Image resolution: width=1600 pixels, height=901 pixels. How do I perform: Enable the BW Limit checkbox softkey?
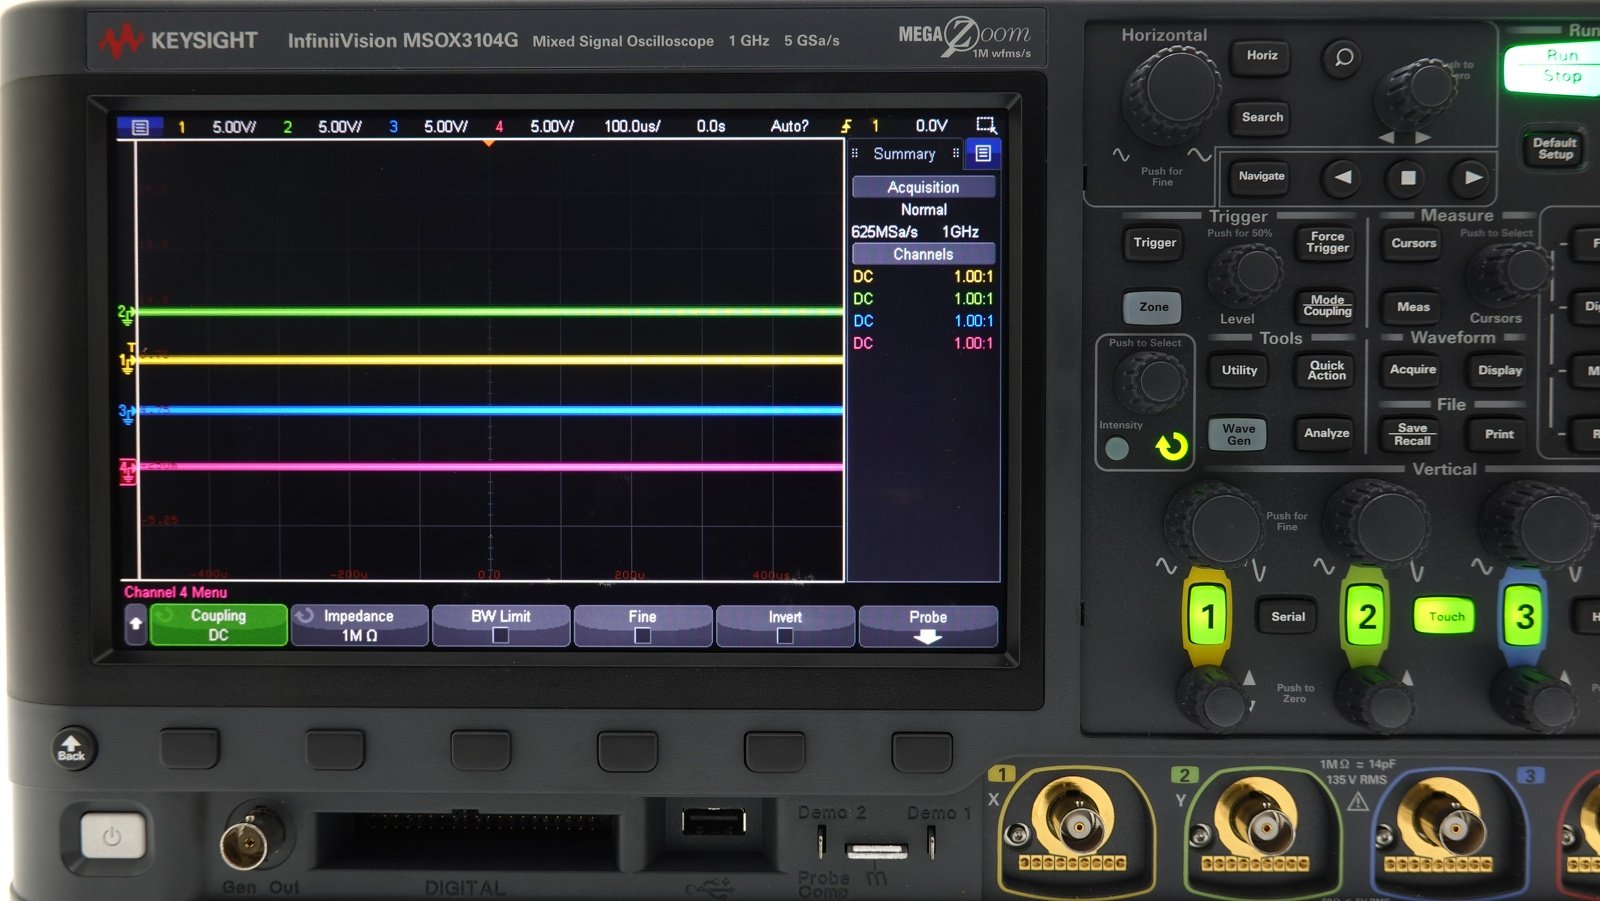(x=501, y=625)
